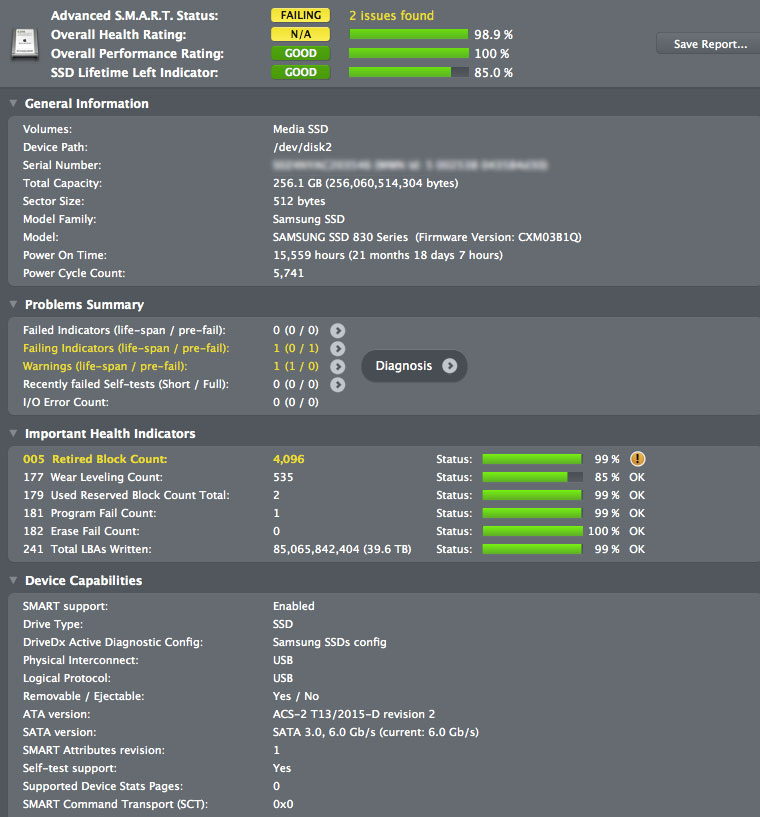Viewport: 760px width, 817px height.
Task: Click the Wear Leveling Count status bar
Action: click(x=532, y=477)
